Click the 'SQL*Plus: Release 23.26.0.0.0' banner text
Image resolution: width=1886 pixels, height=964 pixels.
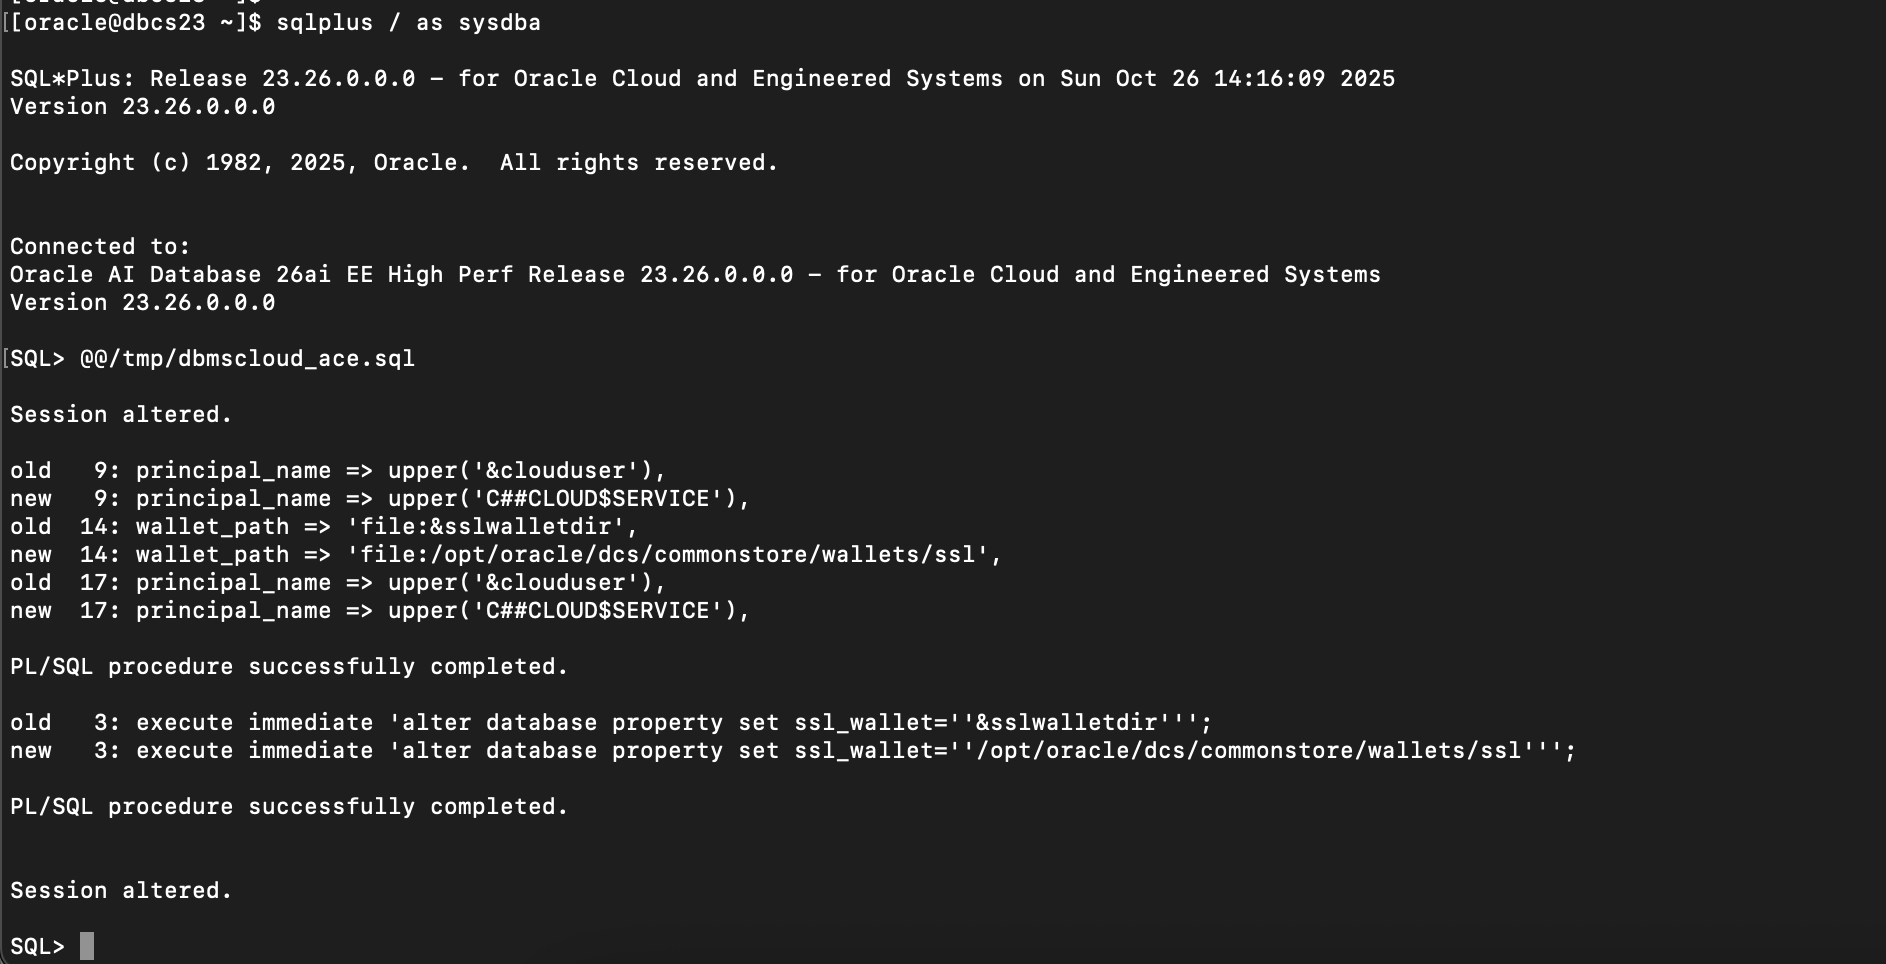click(x=212, y=79)
